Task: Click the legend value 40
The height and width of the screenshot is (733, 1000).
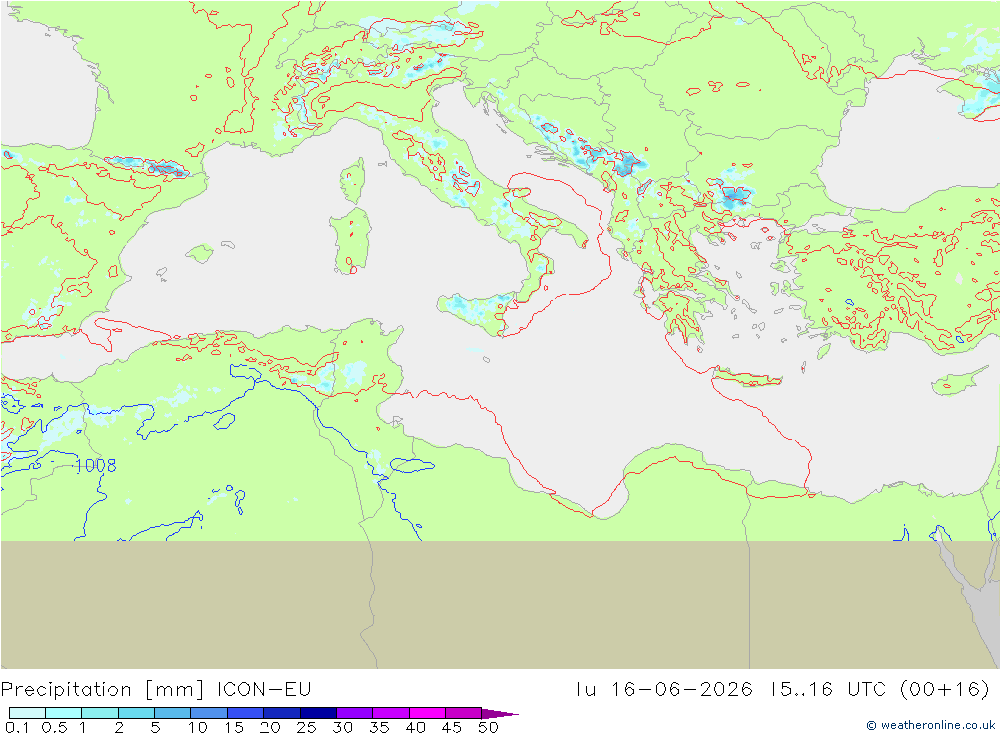Action: (415, 727)
